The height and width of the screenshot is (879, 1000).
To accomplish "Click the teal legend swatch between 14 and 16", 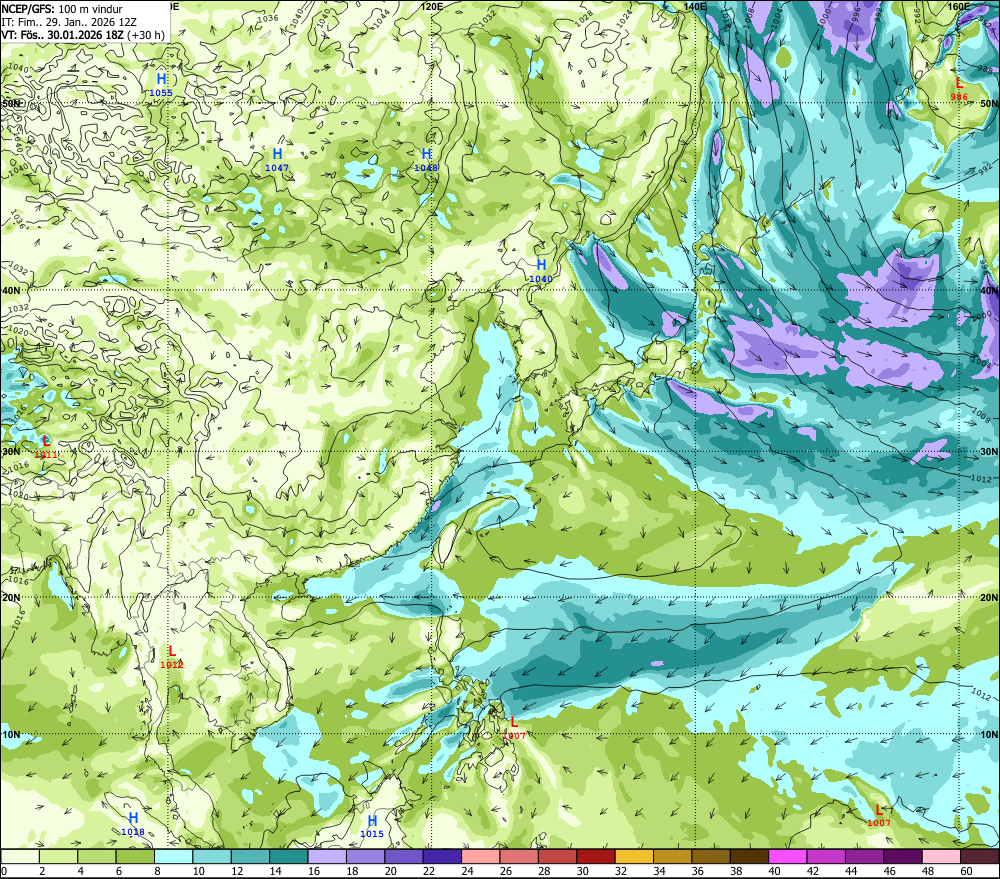I will pyautogui.click(x=289, y=856).
